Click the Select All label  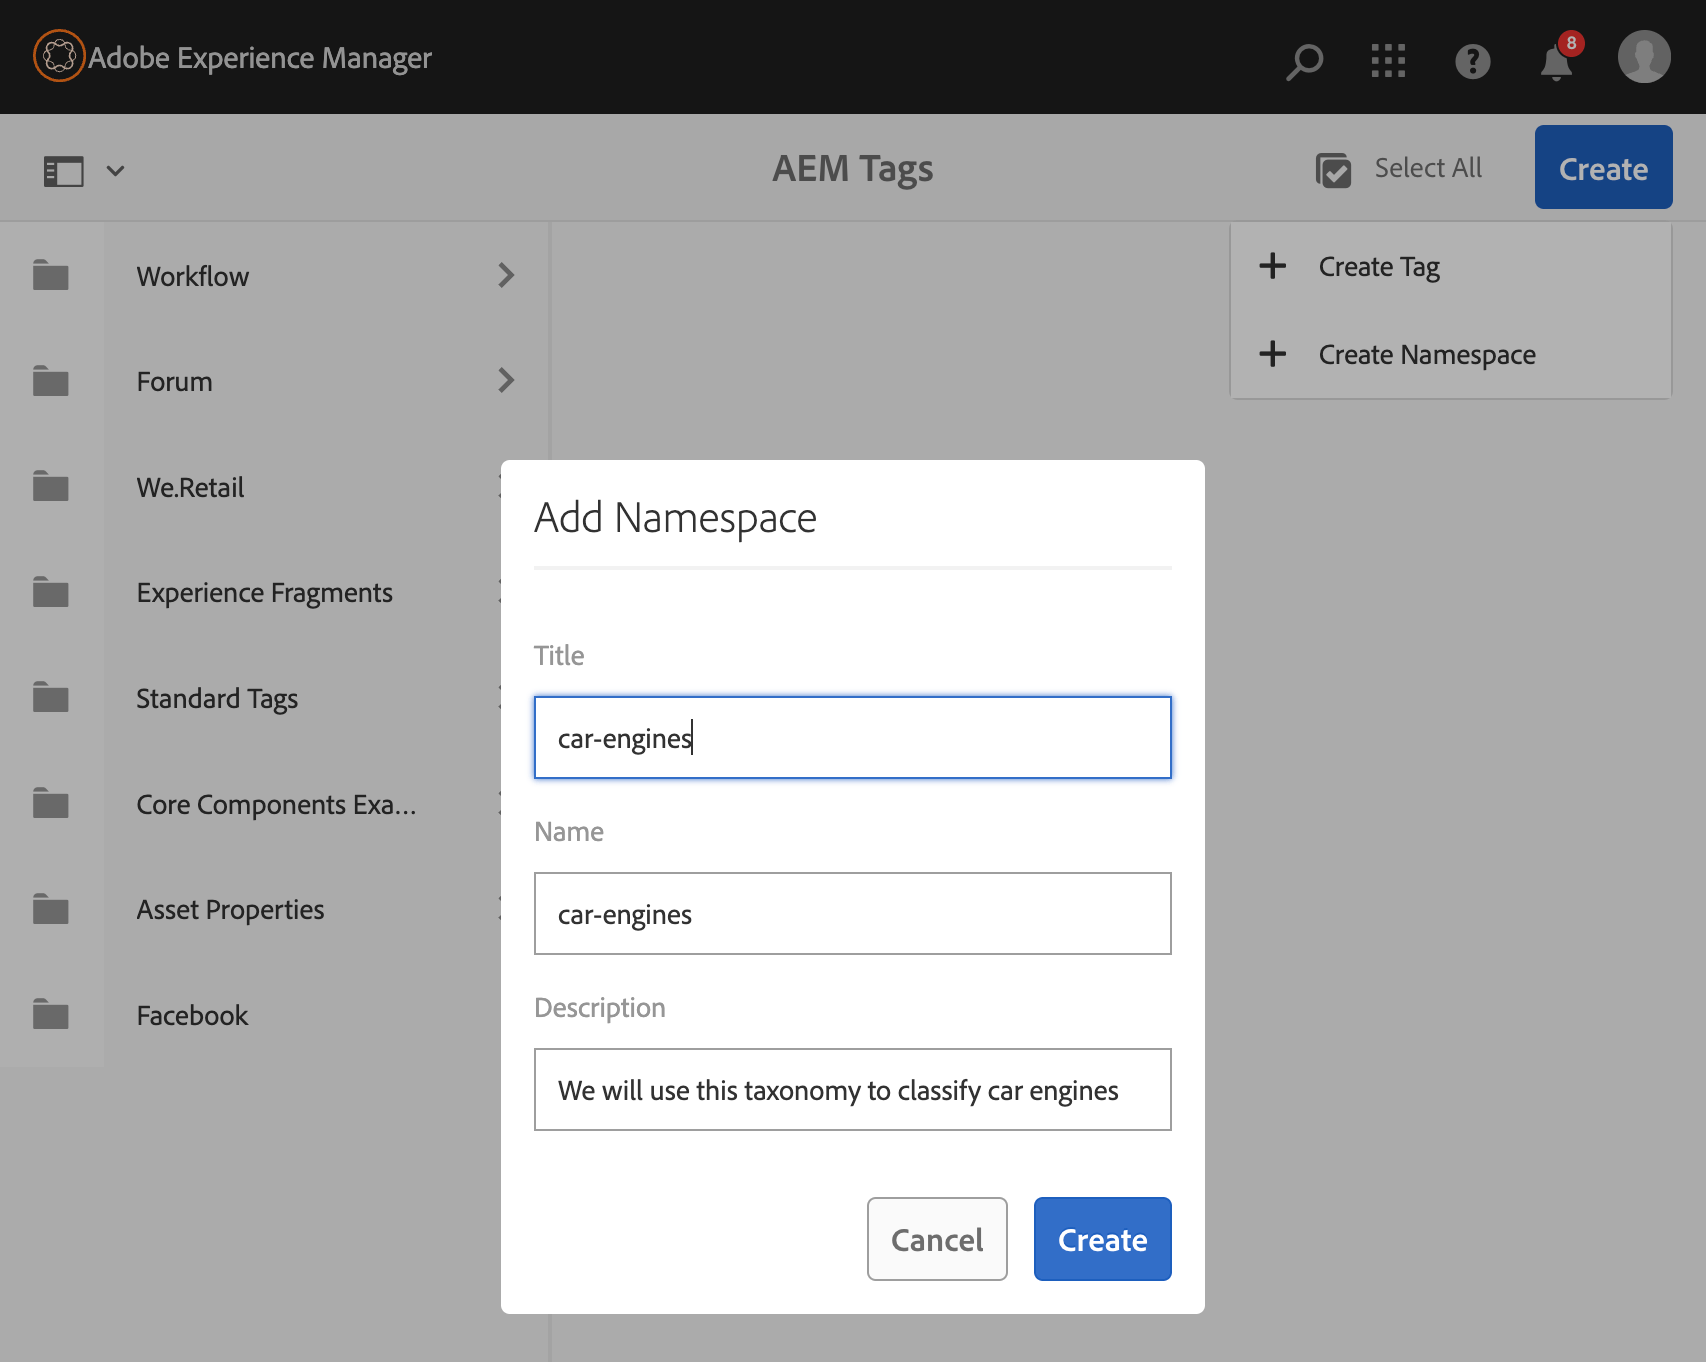click(1428, 168)
